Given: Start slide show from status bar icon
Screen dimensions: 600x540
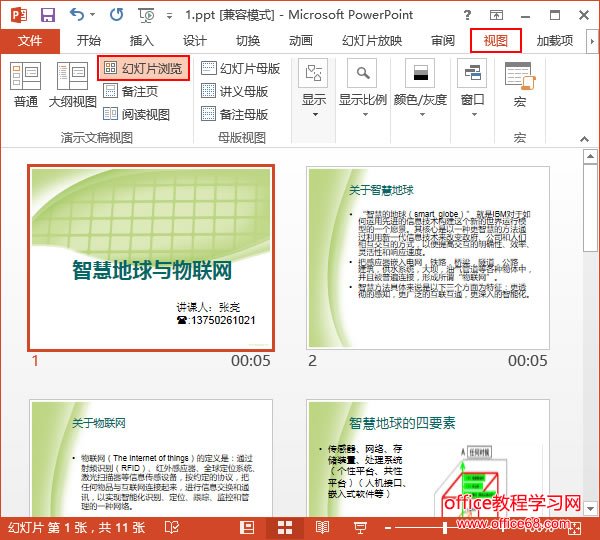Looking at the screenshot, I should (360, 528).
